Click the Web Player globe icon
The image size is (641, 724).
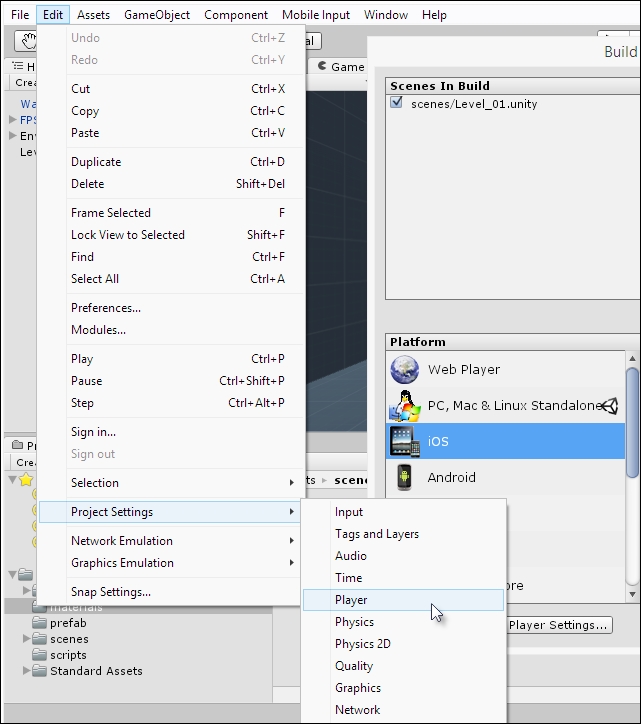point(405,369)
